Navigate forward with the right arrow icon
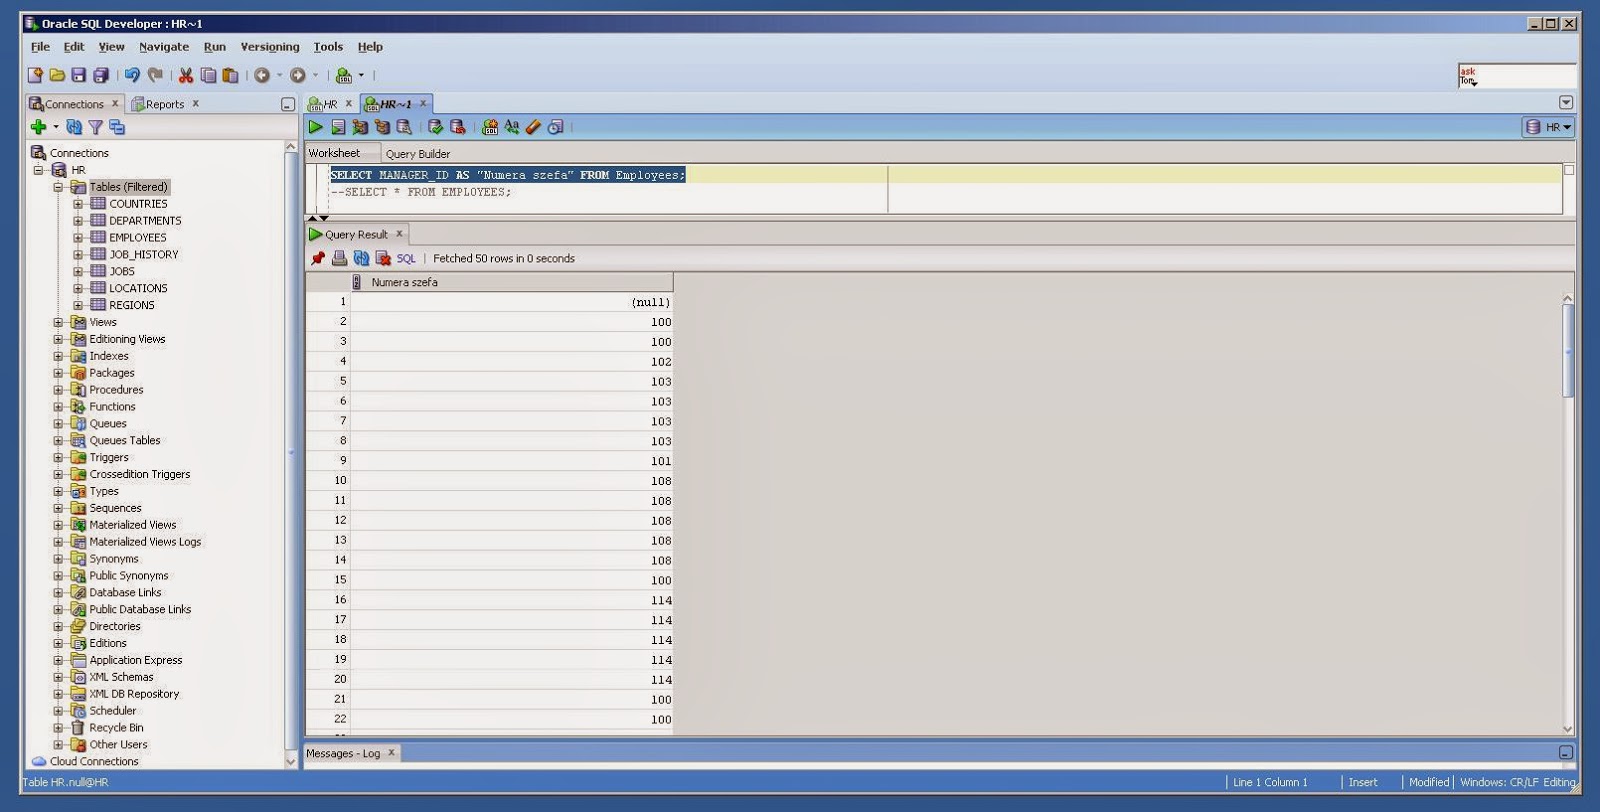 pyautogui.click(x=298, y=75)
